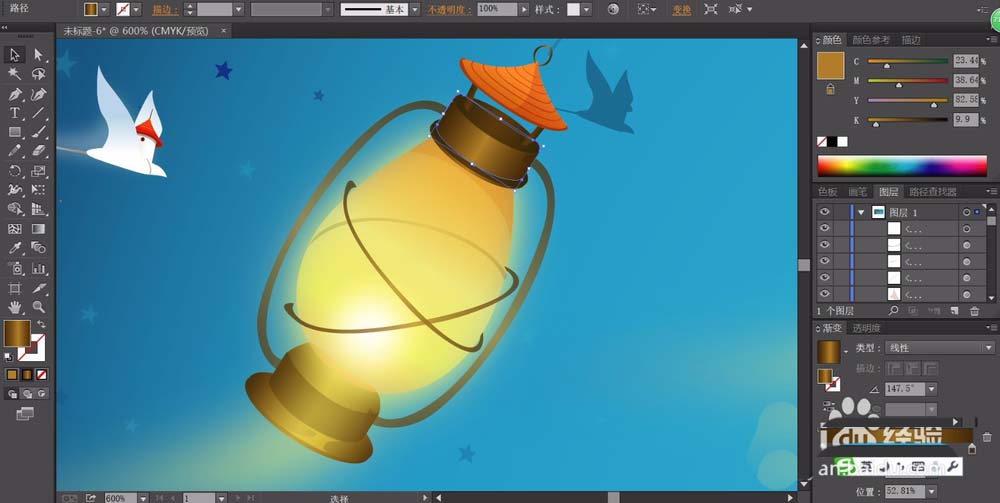Click the 不透明度 link in control bar
This screenshot has height=503, width=1000.
(x=450, y=10)
